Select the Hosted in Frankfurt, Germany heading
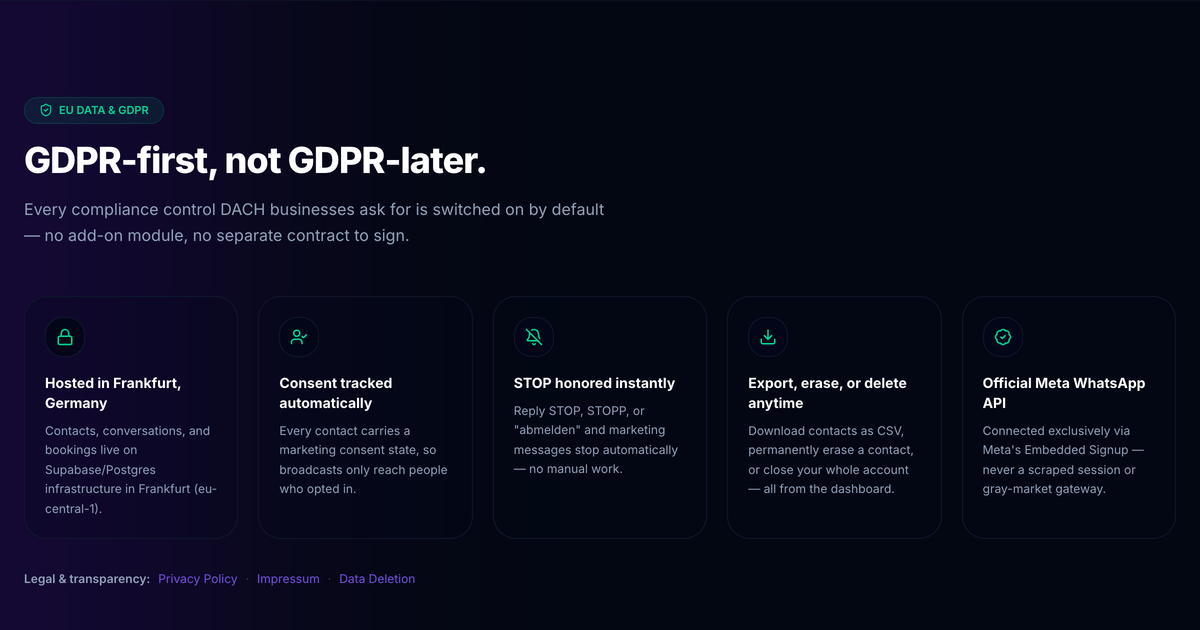The height and width of the screenshot is (630, 1200). click(x=113, y=393)
